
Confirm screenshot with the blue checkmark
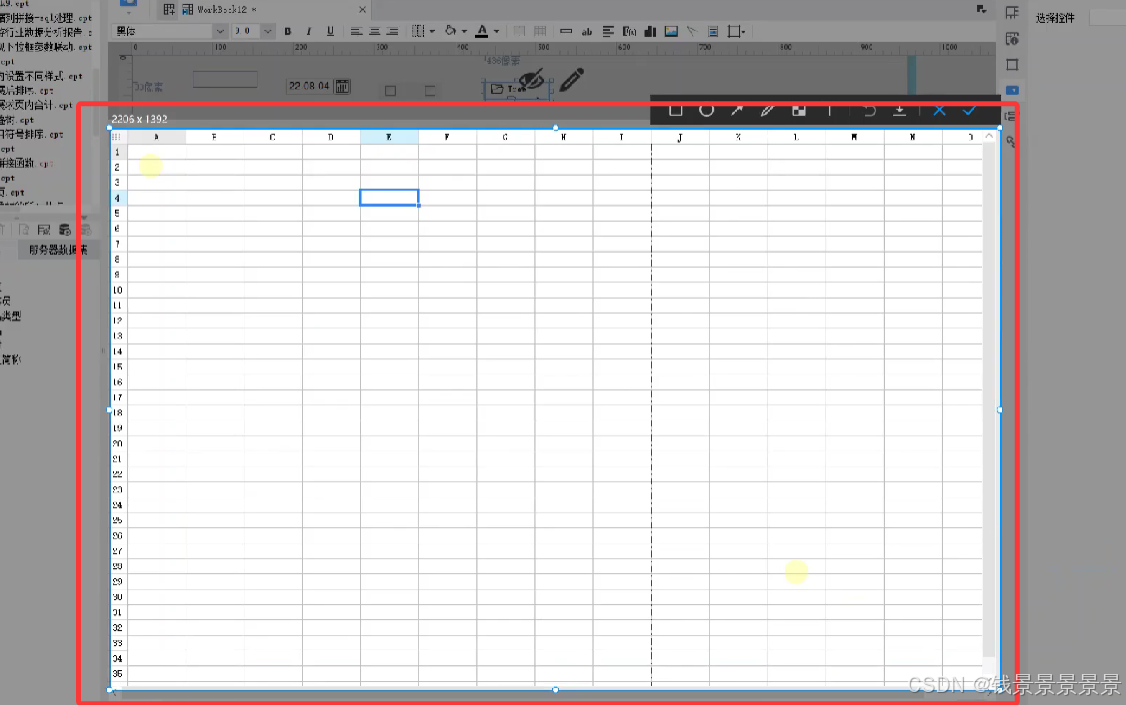pyautogui.click(x=969, y=110)
